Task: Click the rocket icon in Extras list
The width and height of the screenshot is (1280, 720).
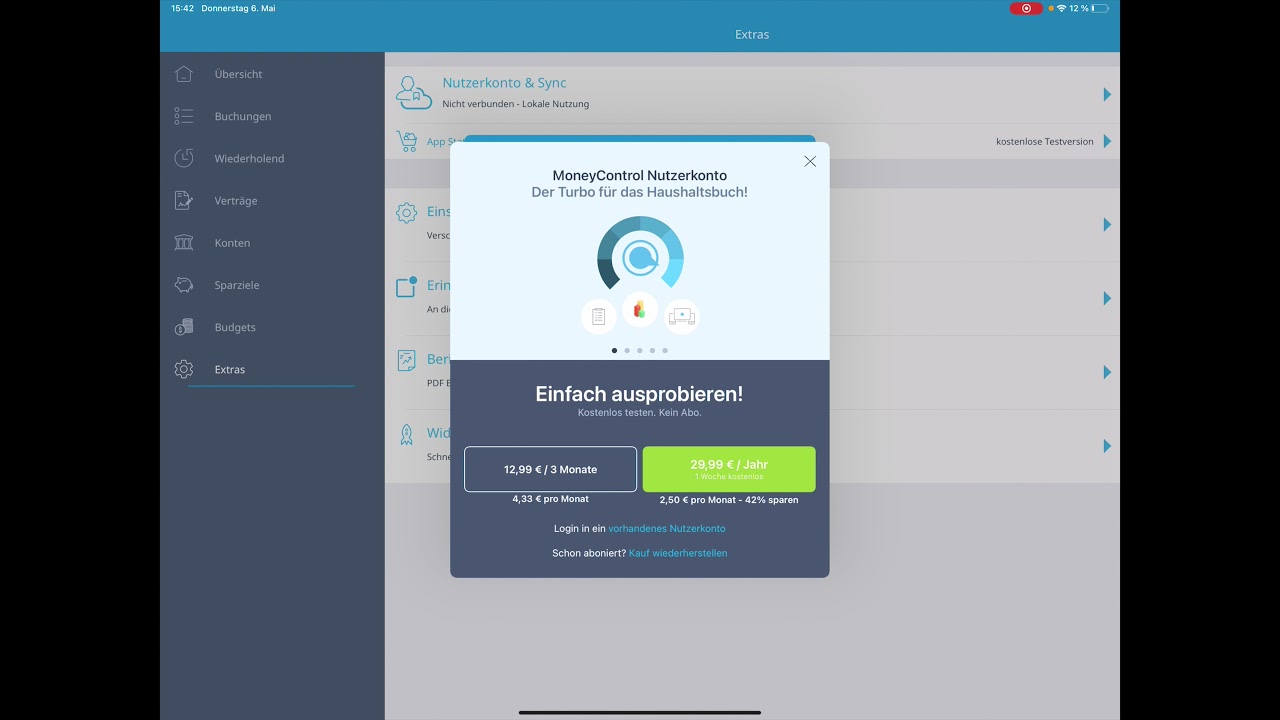Action: pyautogui.click(x=406, y=434)
